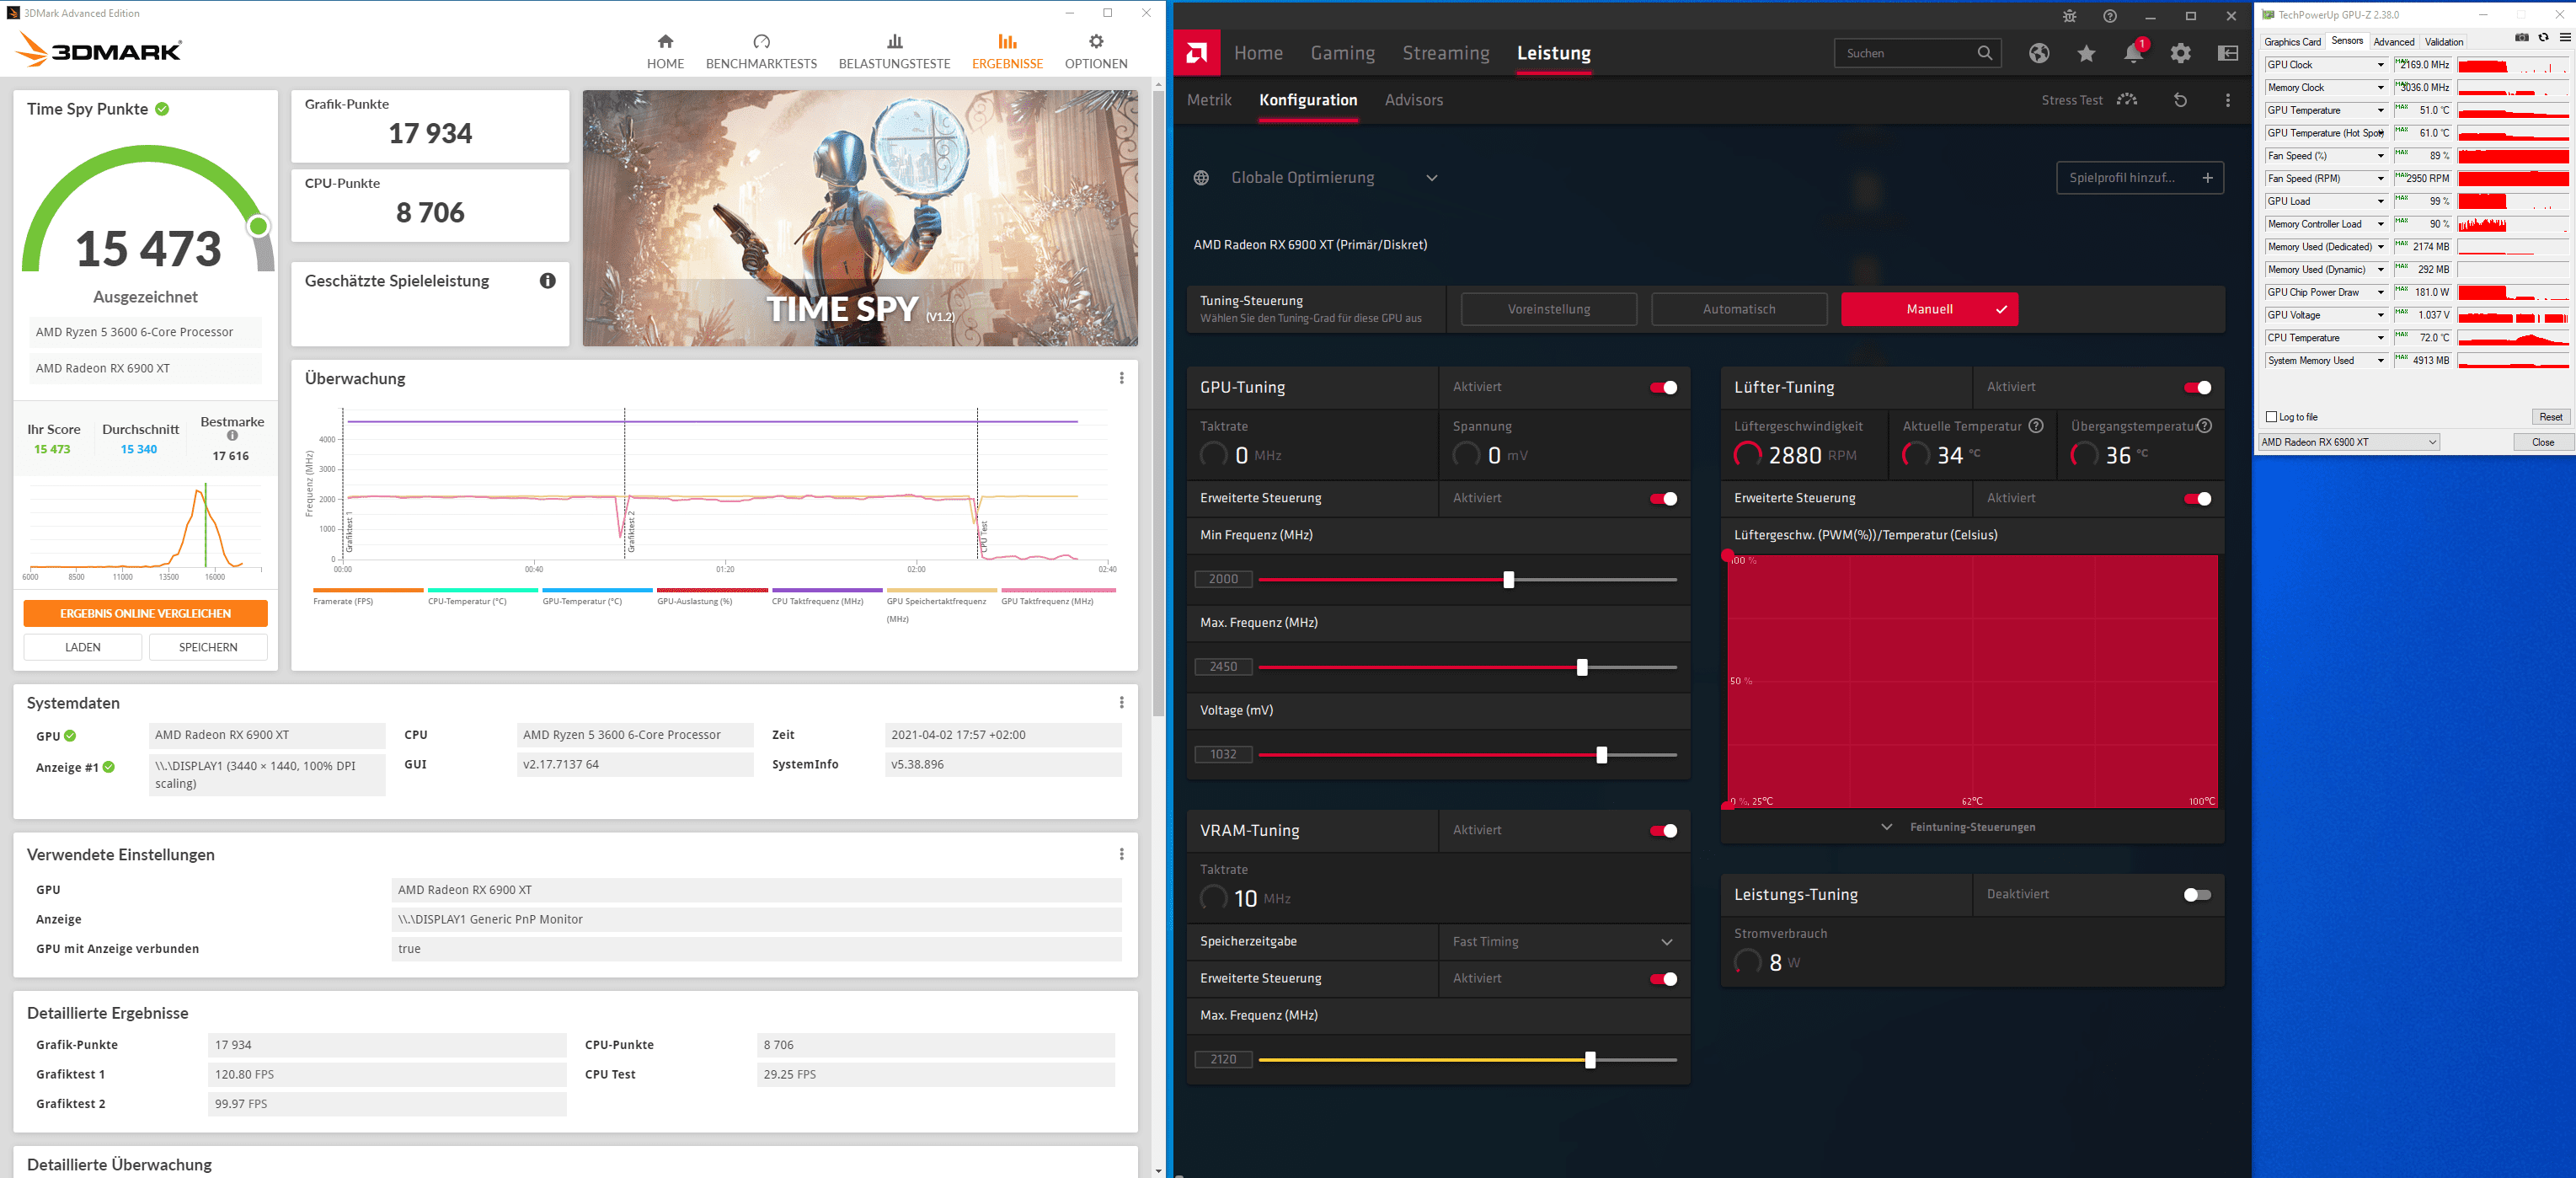Select Automatisch tuning button

tap(1739, 309)
